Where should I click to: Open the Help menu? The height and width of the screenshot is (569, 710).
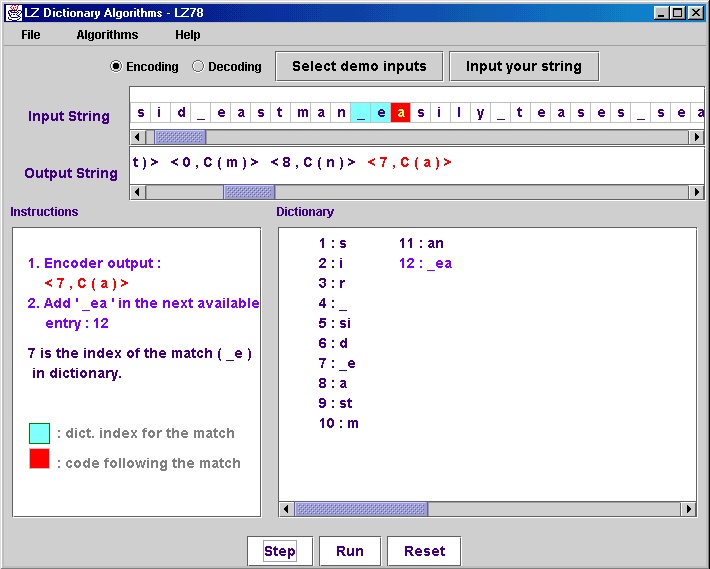point(188,35)
